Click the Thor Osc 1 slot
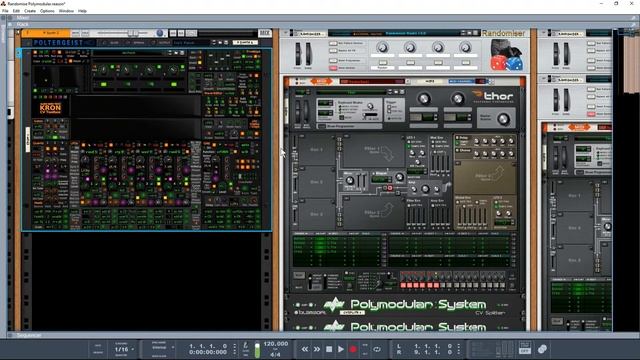Viewport: 640px width, 360px height. (317, 149)
